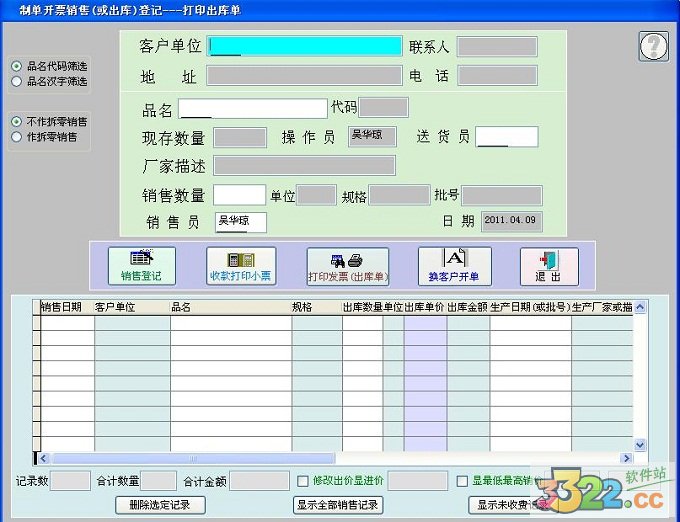Focus the 品名 product name input

(253, 108)
